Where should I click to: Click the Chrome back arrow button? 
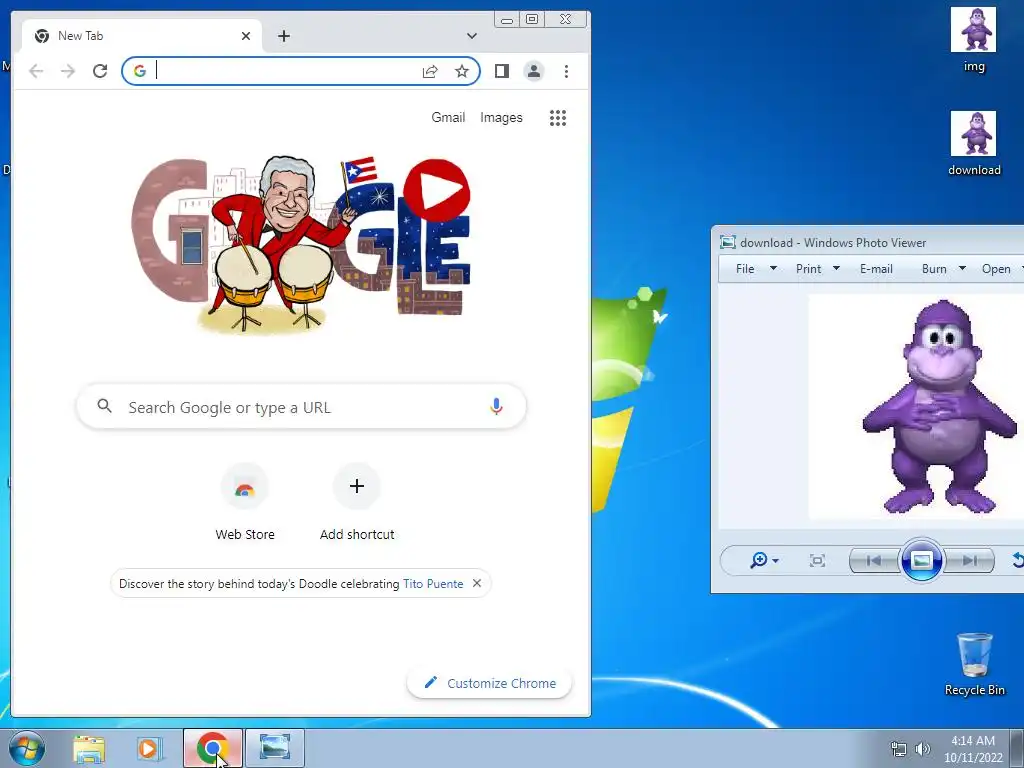tap(36, 71)
